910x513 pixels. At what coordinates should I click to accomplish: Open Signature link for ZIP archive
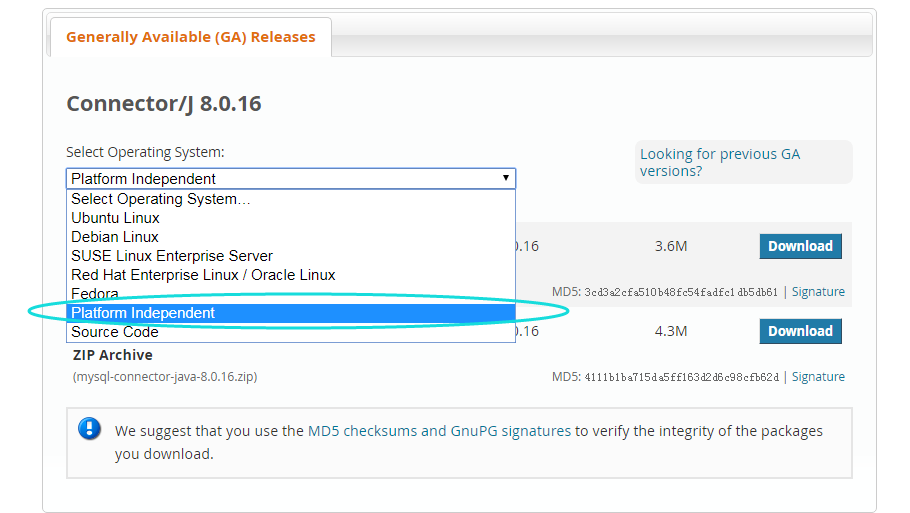pos(818,377)
